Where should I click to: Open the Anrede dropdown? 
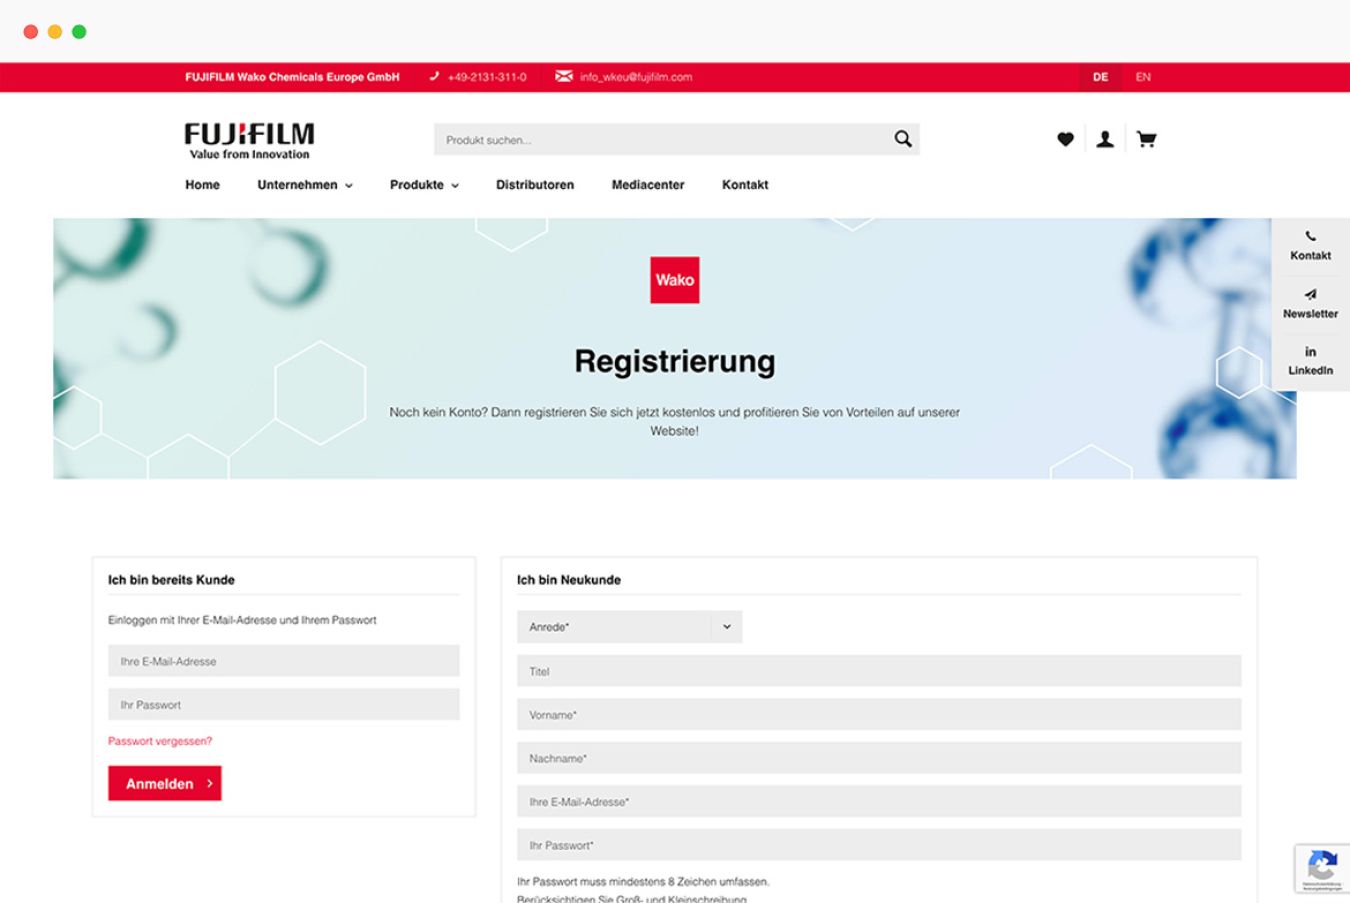[629, 627]
